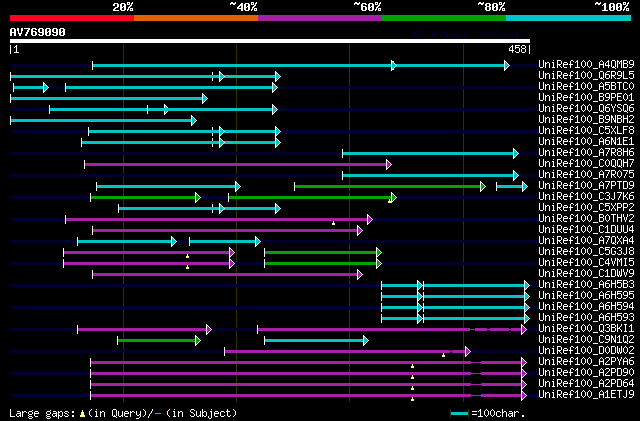Click the AV769090 query name label
This screenshot has width=640, height=421.
tap(38, 32)
